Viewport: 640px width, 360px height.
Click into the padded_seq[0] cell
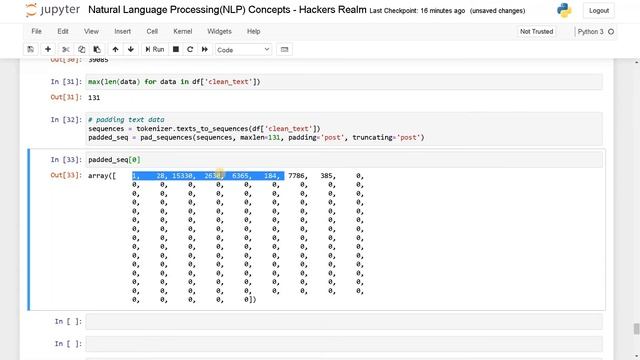(344, 160)
